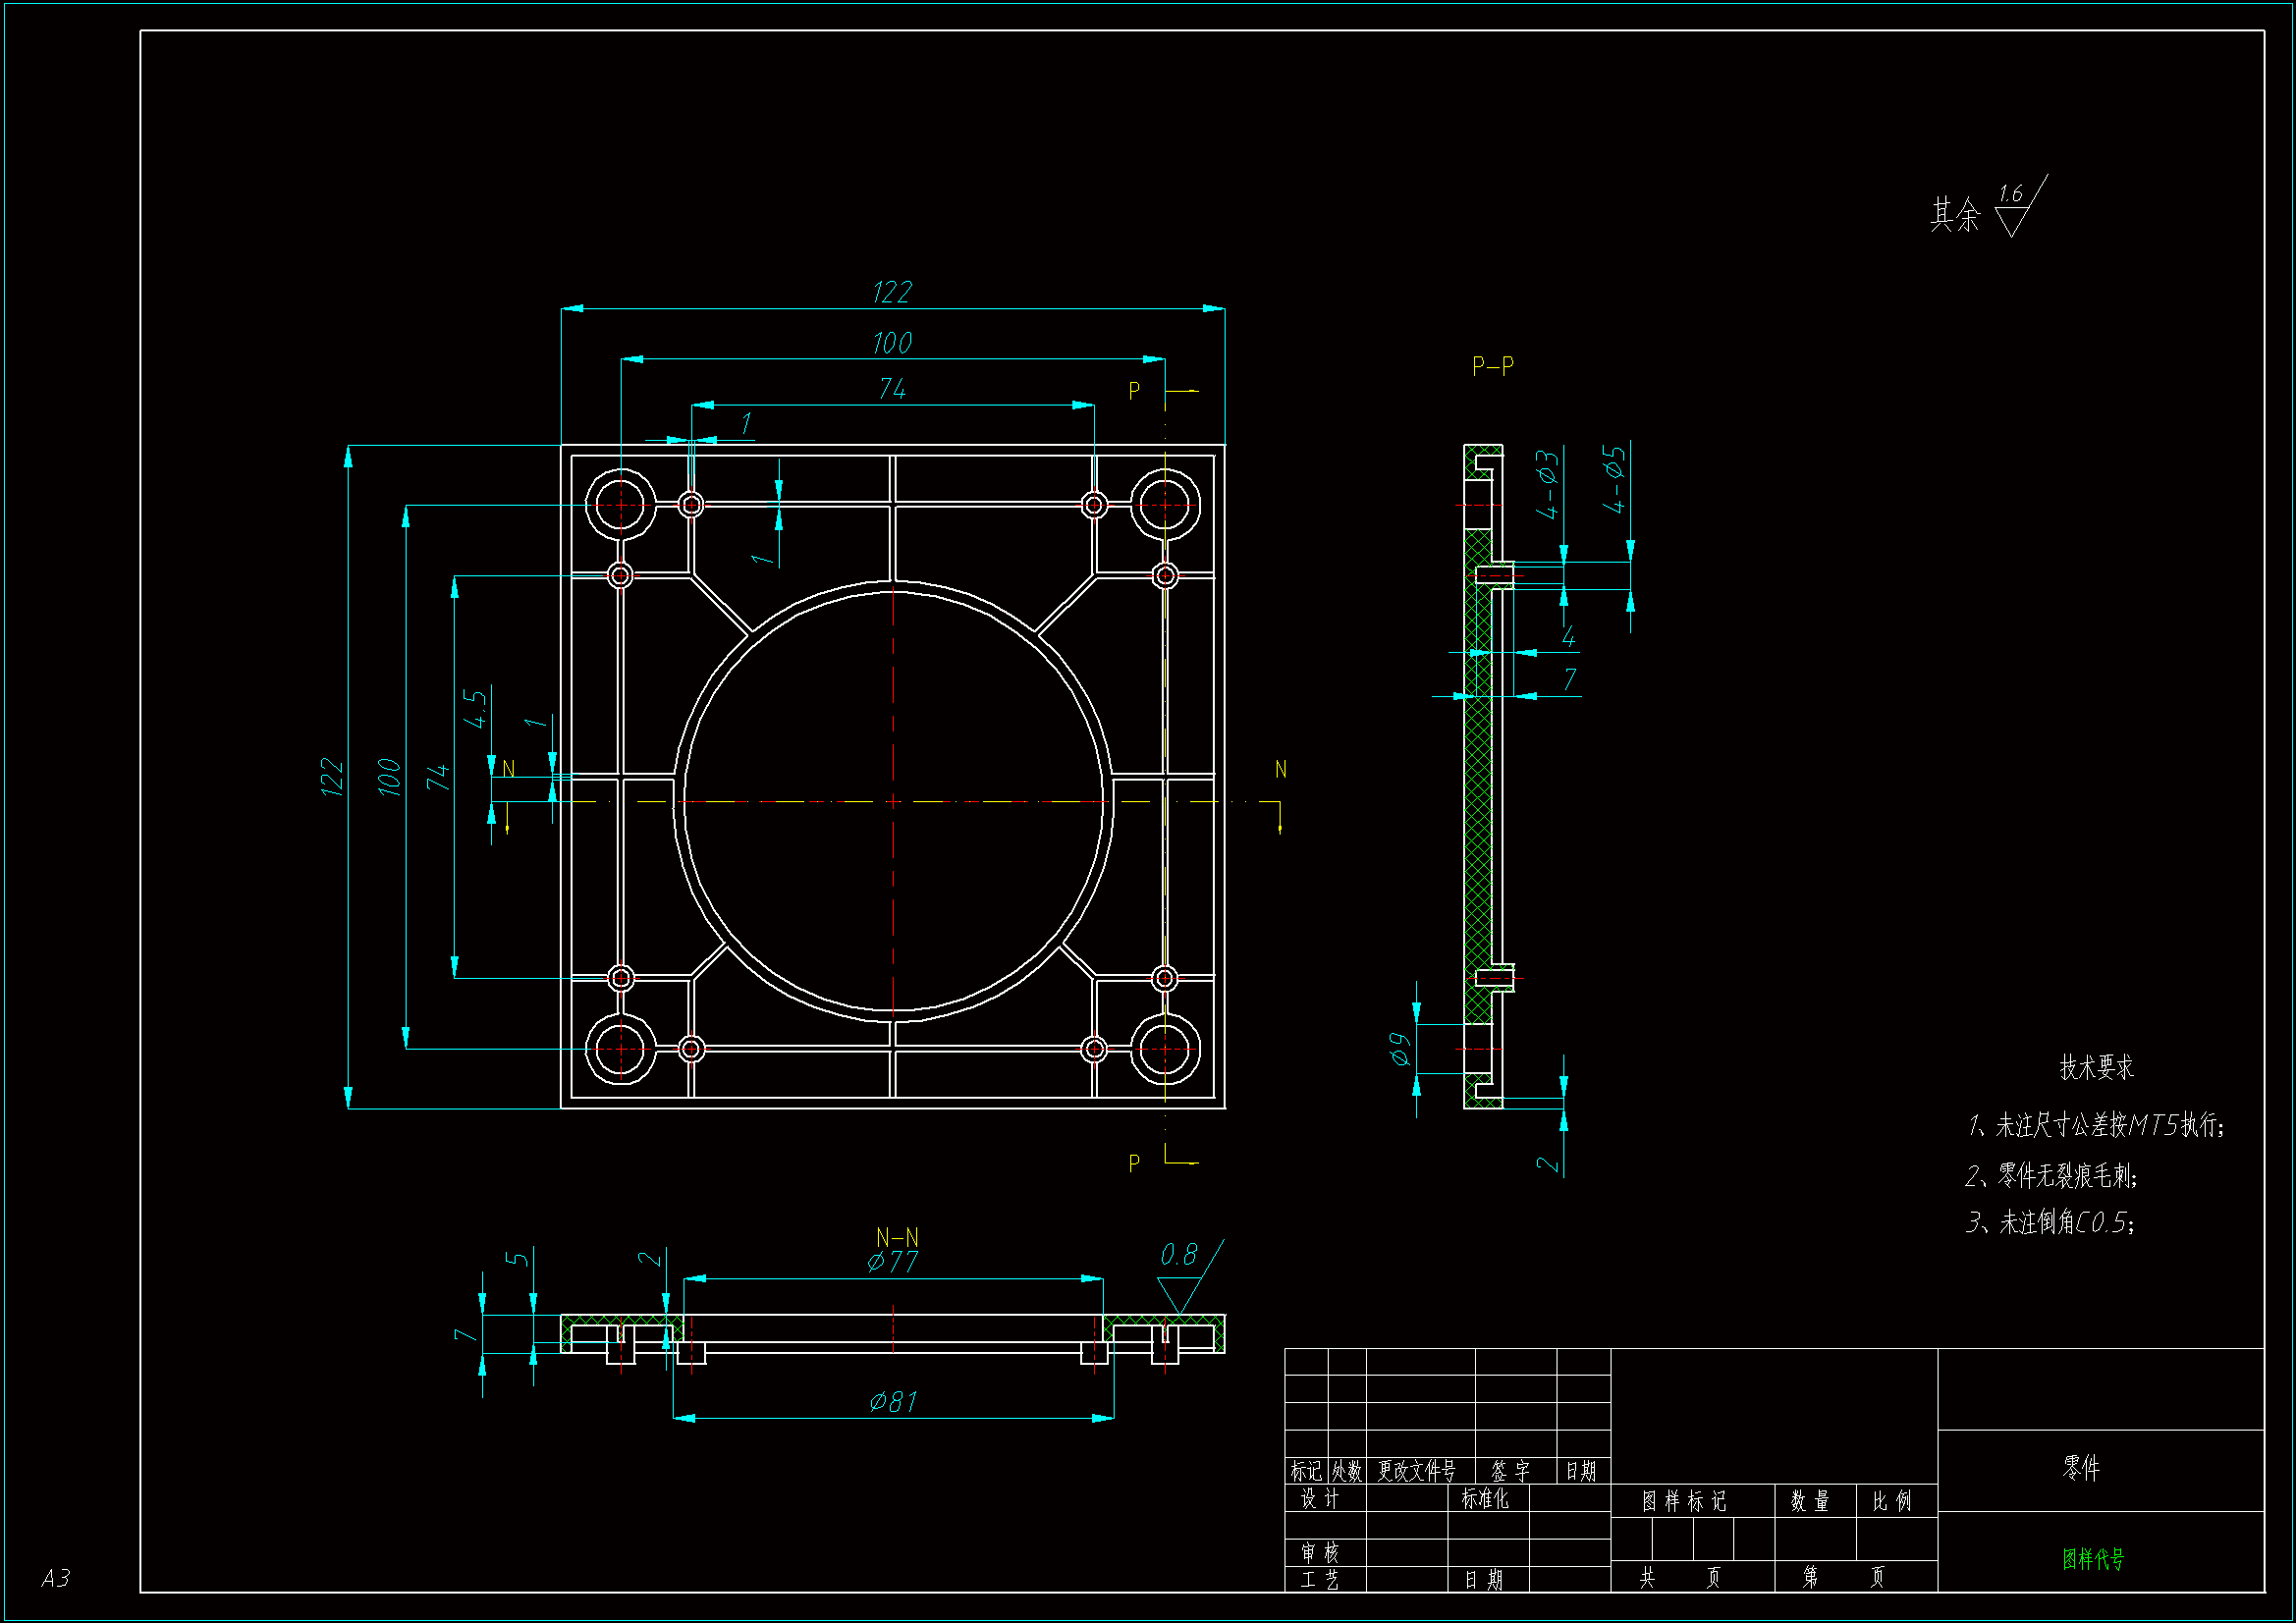Image resolution: width=2296 pixels, height=1623 pixels.
Task: Select the 技术要求 heading text
Action: pos(2096,1068)
